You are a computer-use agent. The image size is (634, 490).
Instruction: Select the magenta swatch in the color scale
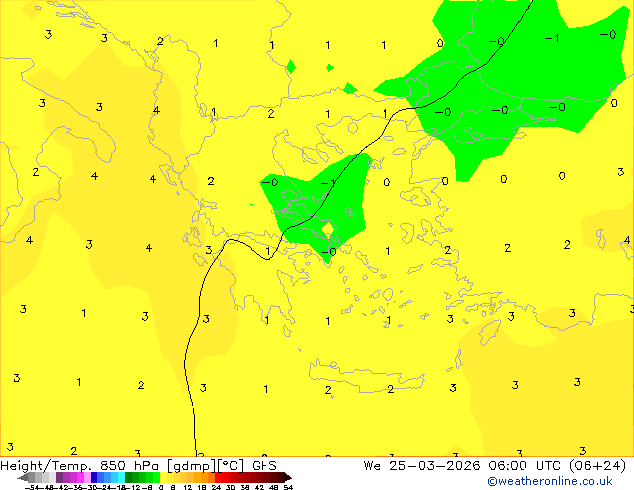coord(80,478)
